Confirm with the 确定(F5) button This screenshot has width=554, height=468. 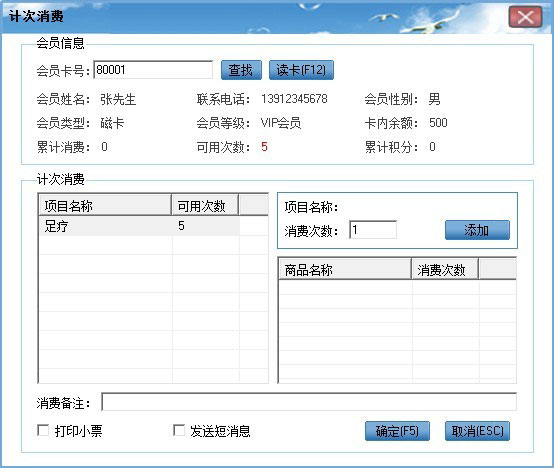pyautogui.click(x=397, y=431)
